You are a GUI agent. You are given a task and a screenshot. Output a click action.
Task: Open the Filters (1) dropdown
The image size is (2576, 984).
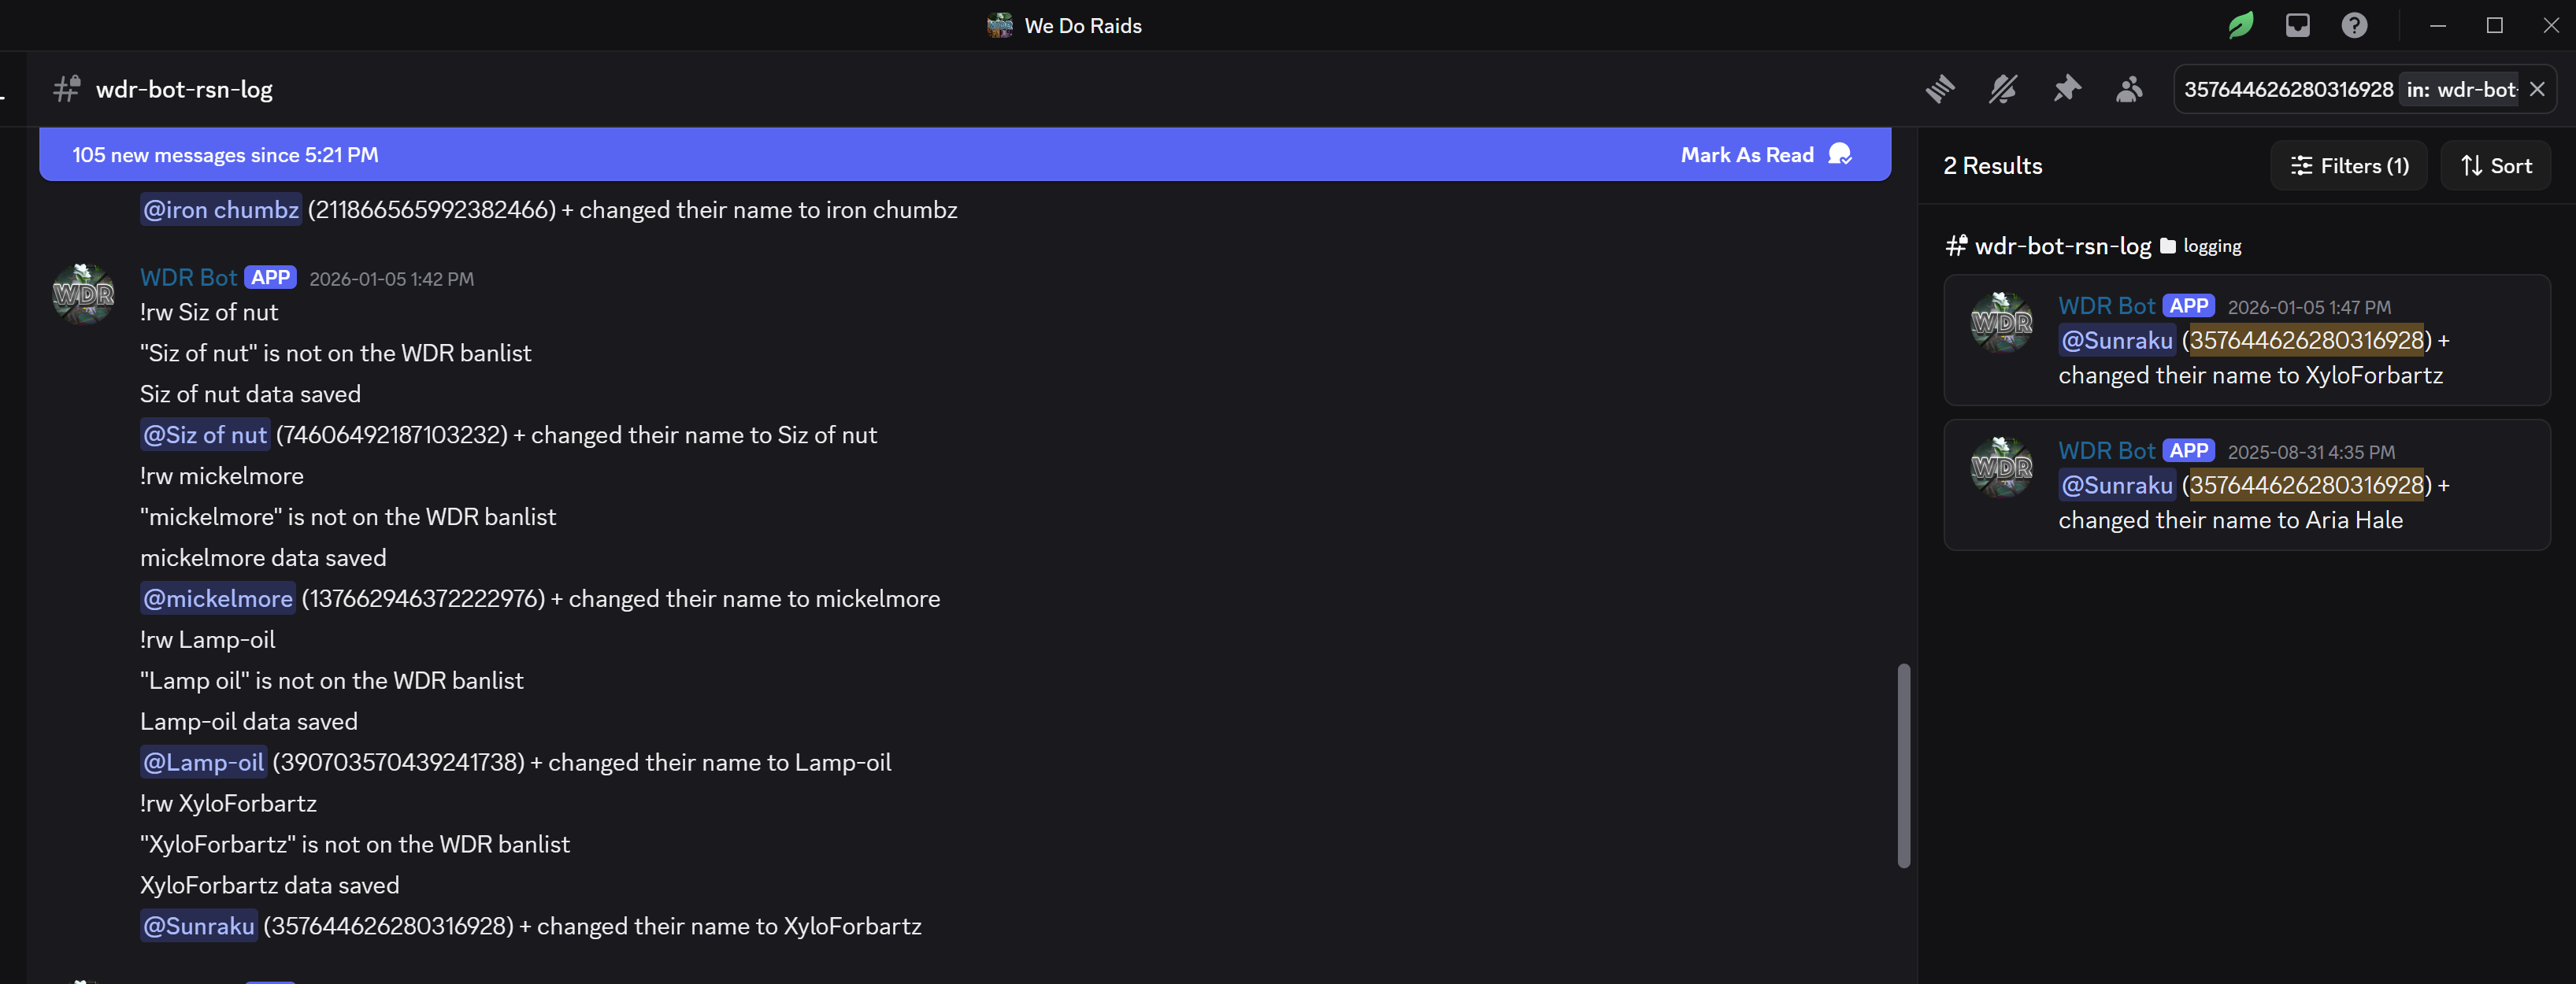coord(2349,166)
